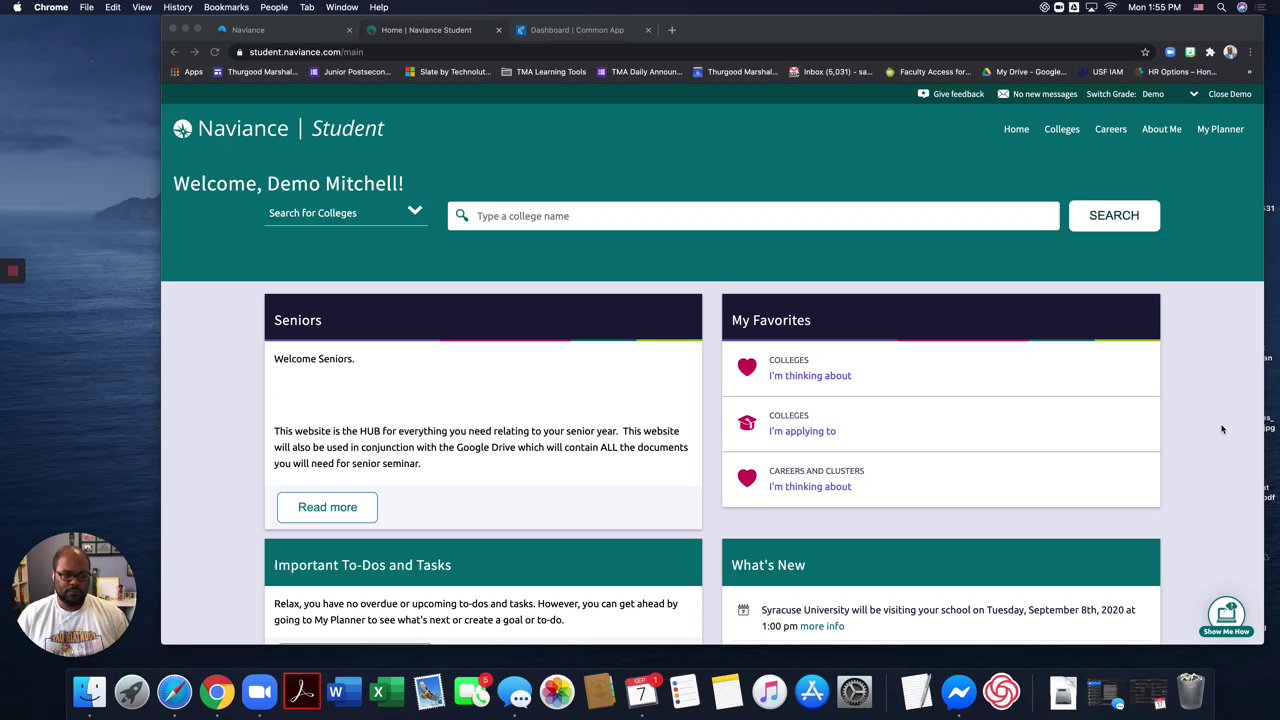Screen dimensions: 1280x720
Task: Open System Preferences from the dock
Action: point(855,692)
